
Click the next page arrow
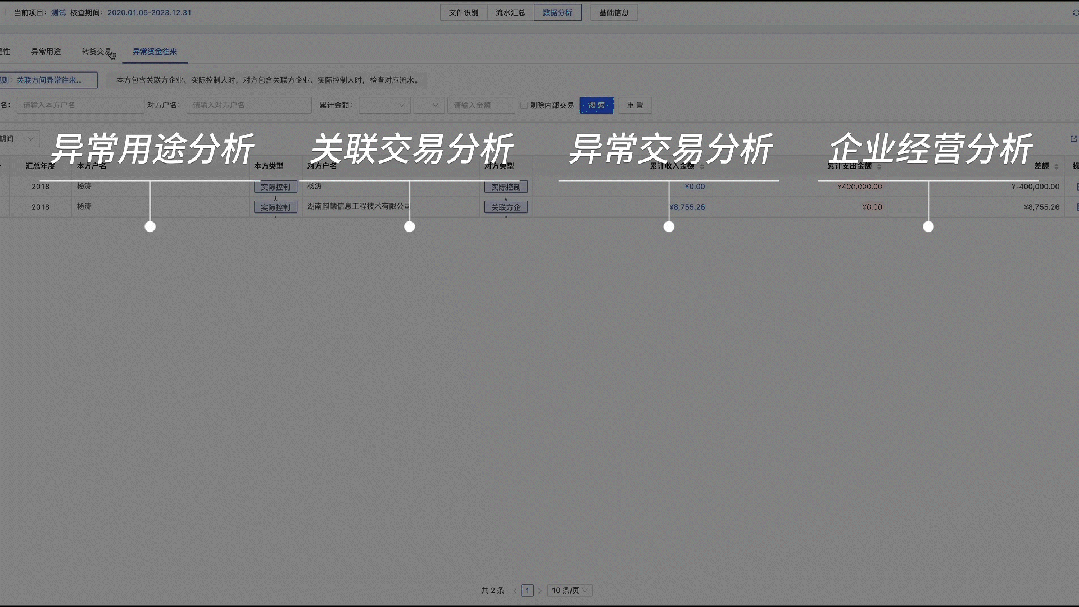(540, 590)
